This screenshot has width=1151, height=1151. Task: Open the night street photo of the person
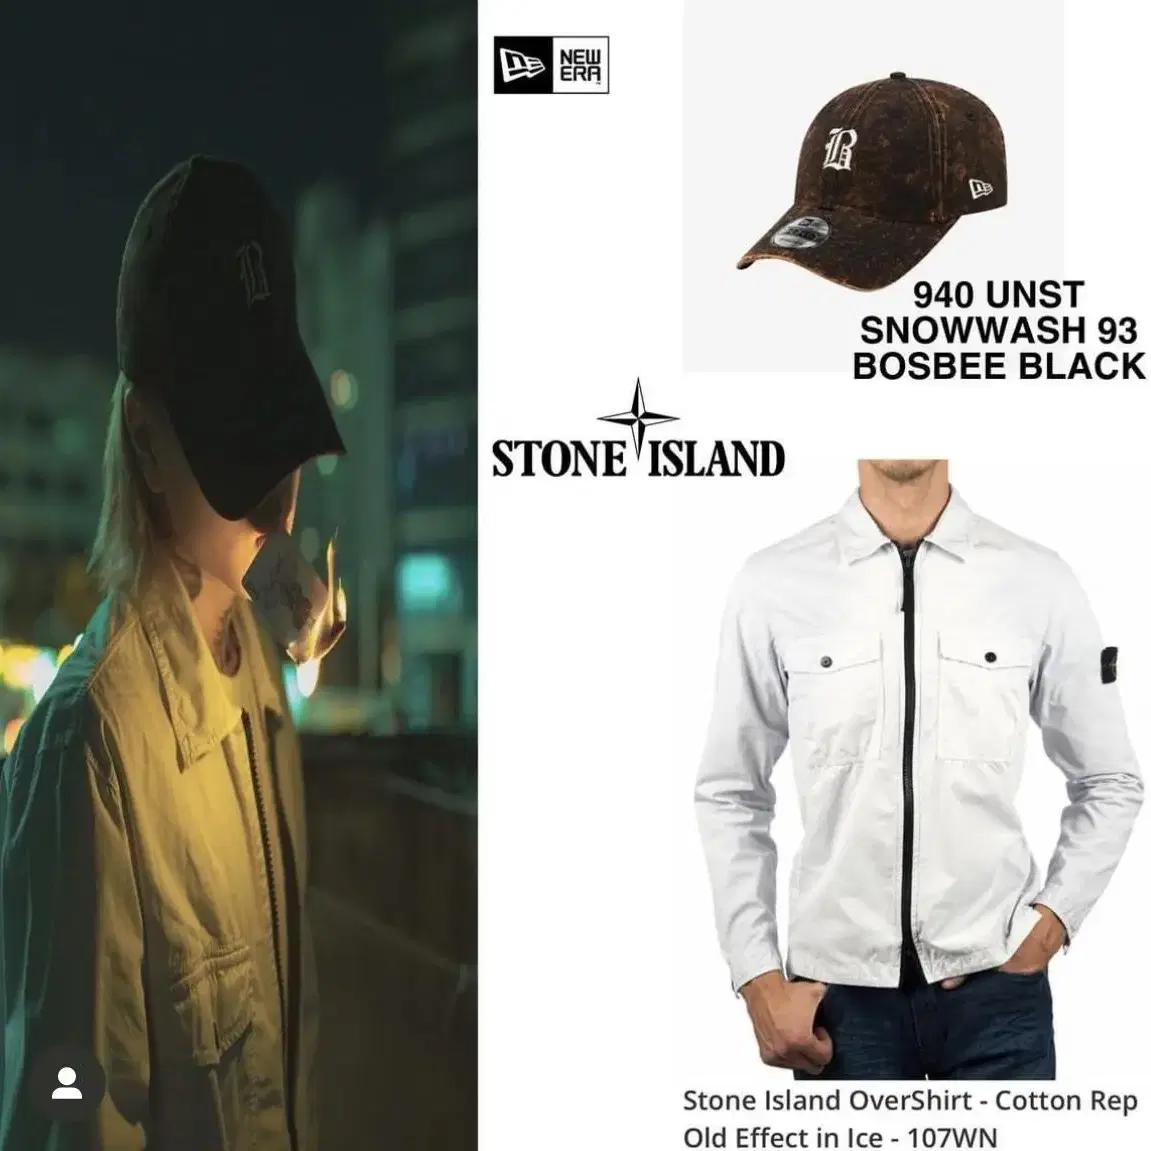point(239,576)
